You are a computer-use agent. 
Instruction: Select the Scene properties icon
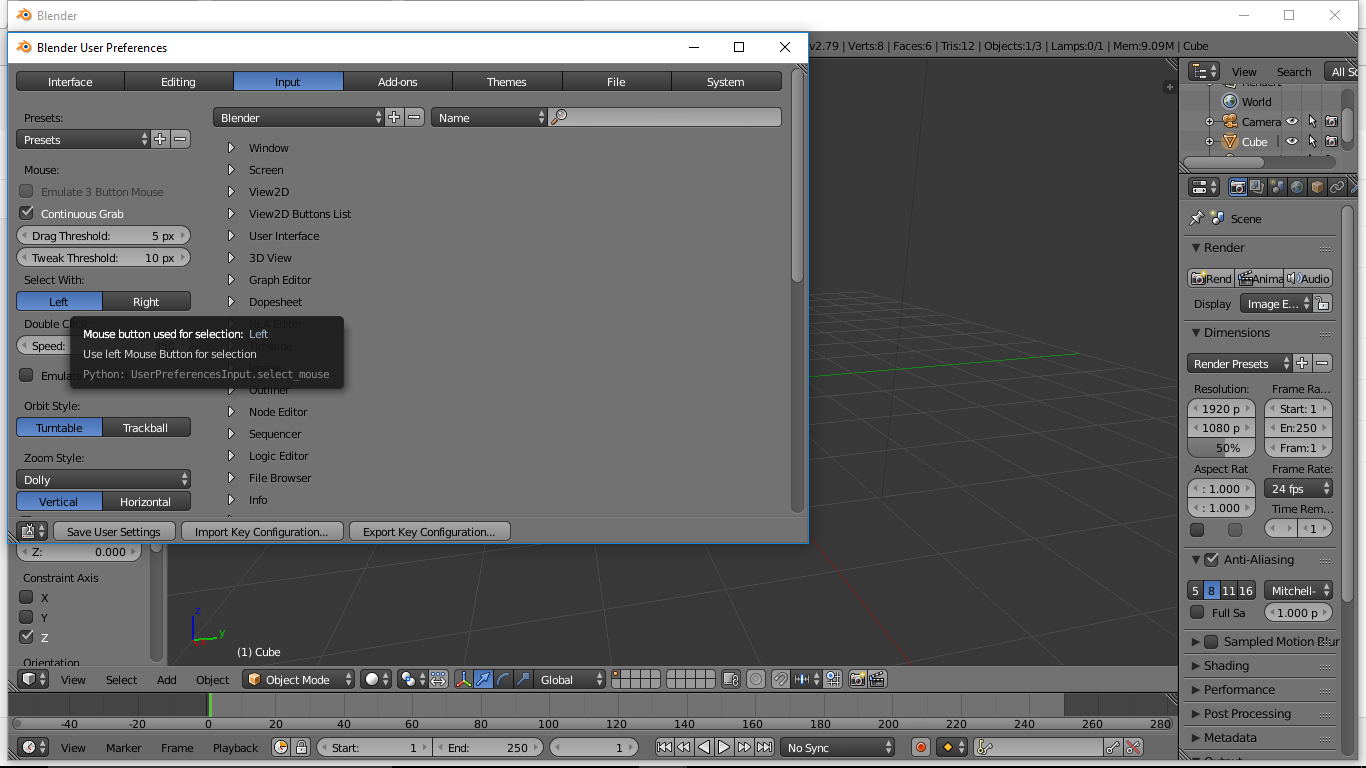1276,187
